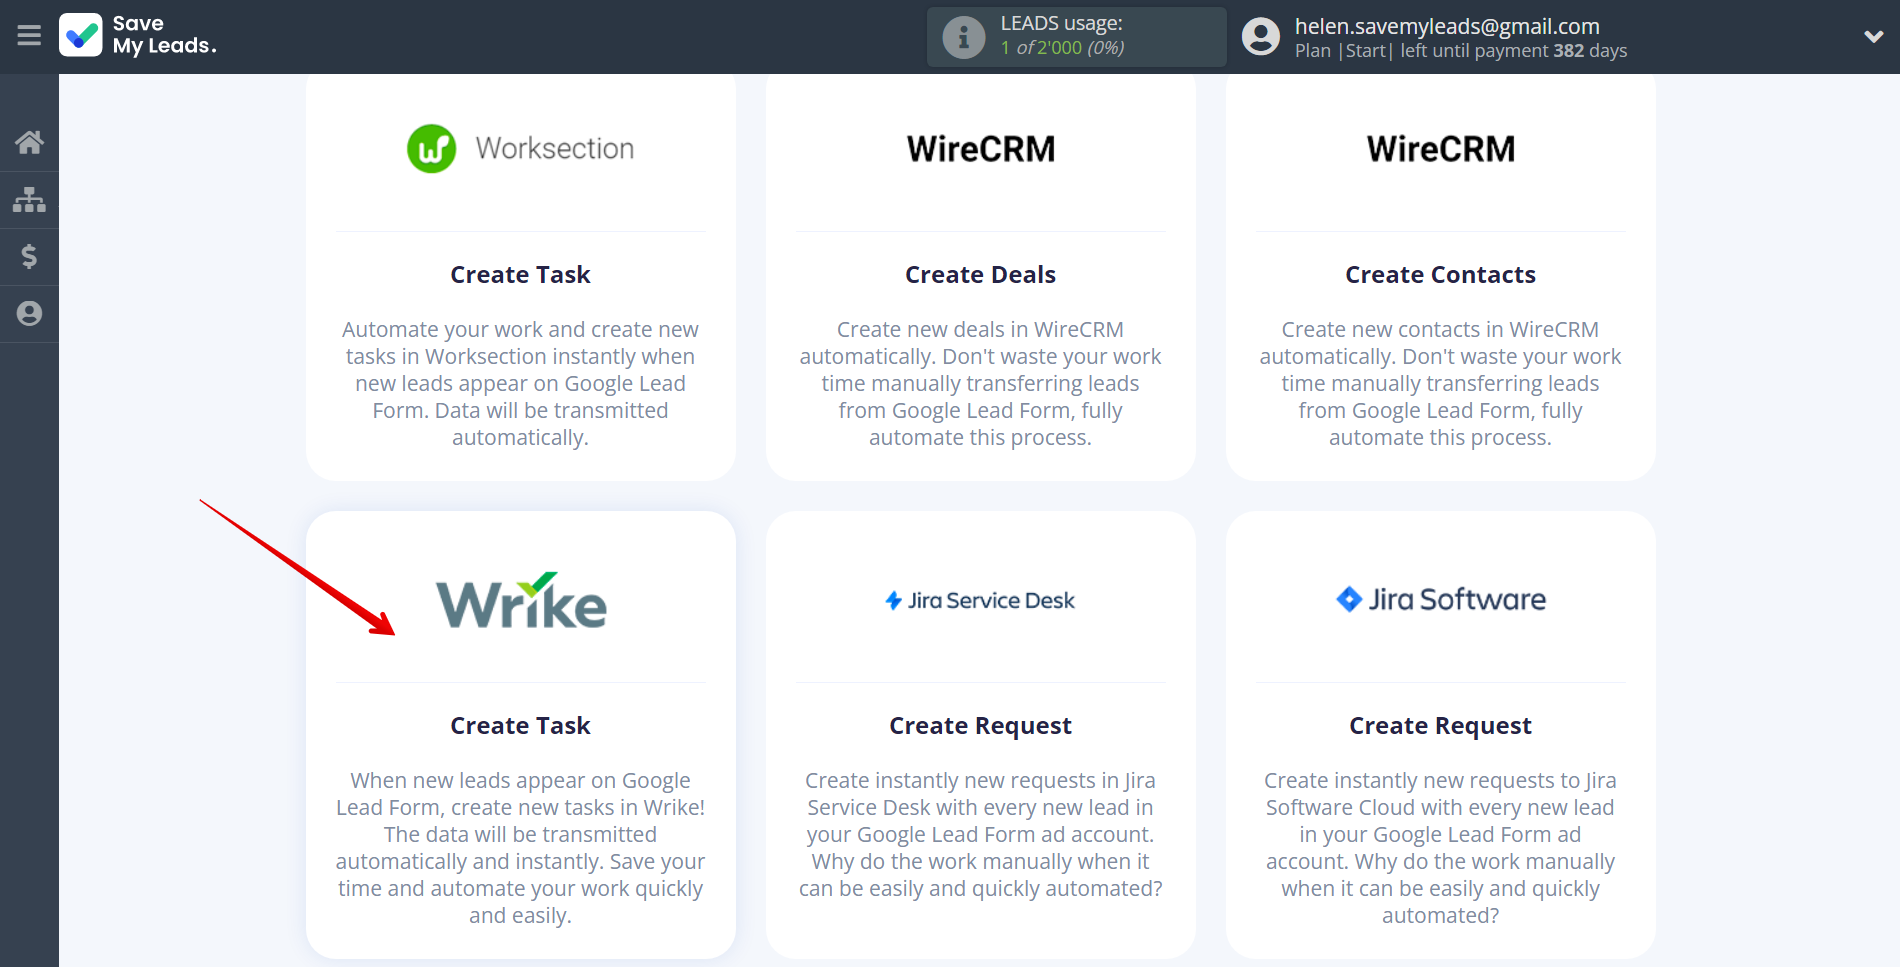Click the user avatar icon
The width and height of the screenshot is (1900, 967).
1261,37
